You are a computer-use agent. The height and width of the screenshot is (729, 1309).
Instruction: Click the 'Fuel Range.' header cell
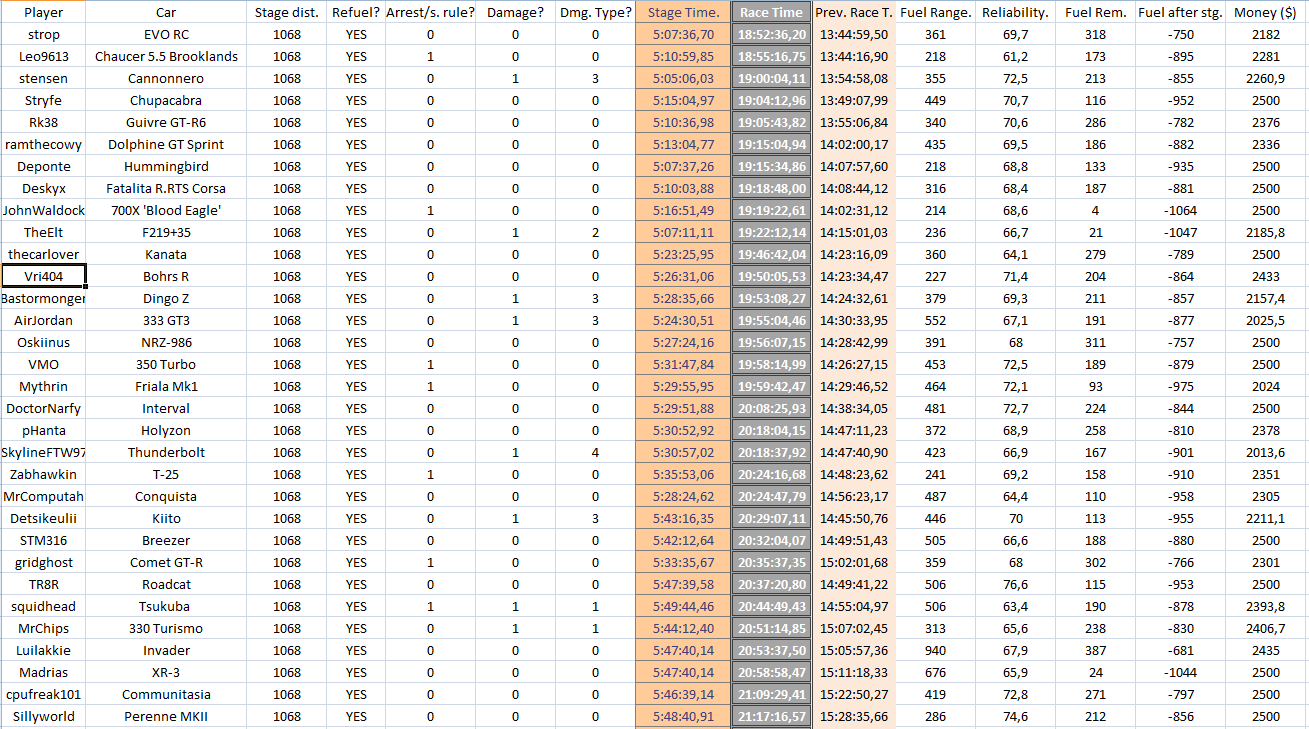click(935, 13)
